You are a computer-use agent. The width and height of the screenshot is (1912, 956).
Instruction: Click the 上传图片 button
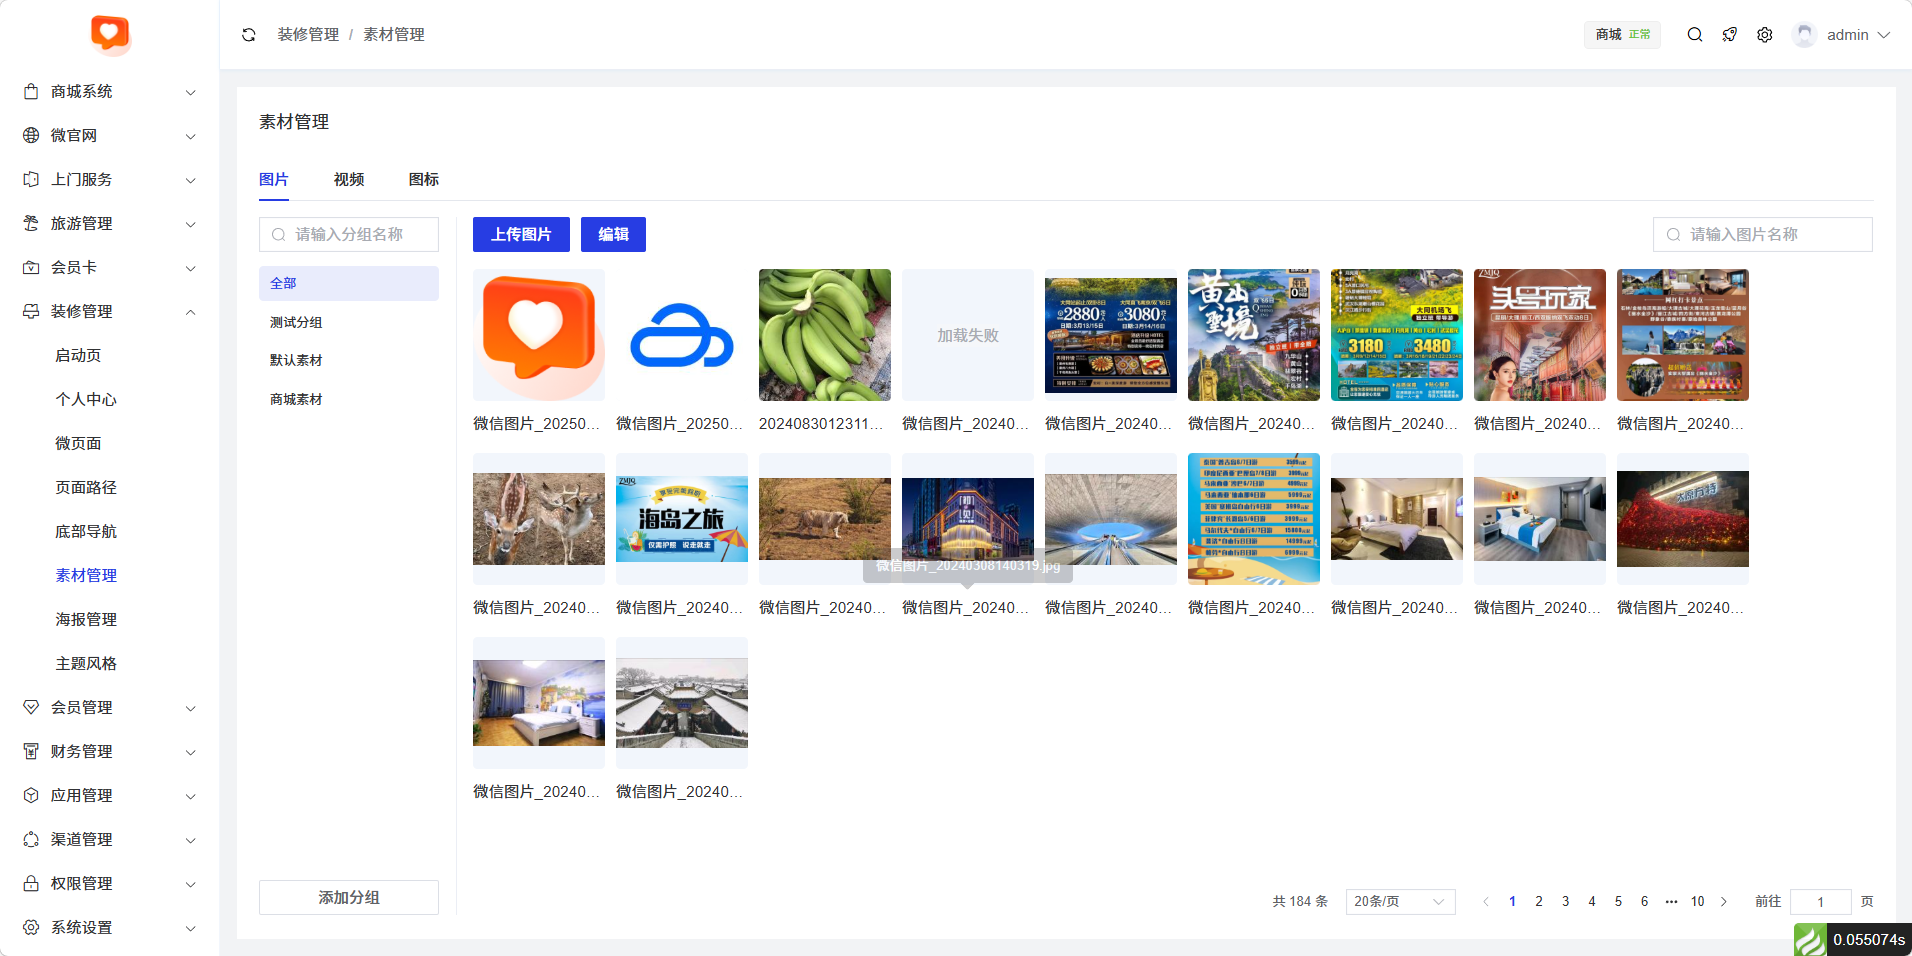521,234
